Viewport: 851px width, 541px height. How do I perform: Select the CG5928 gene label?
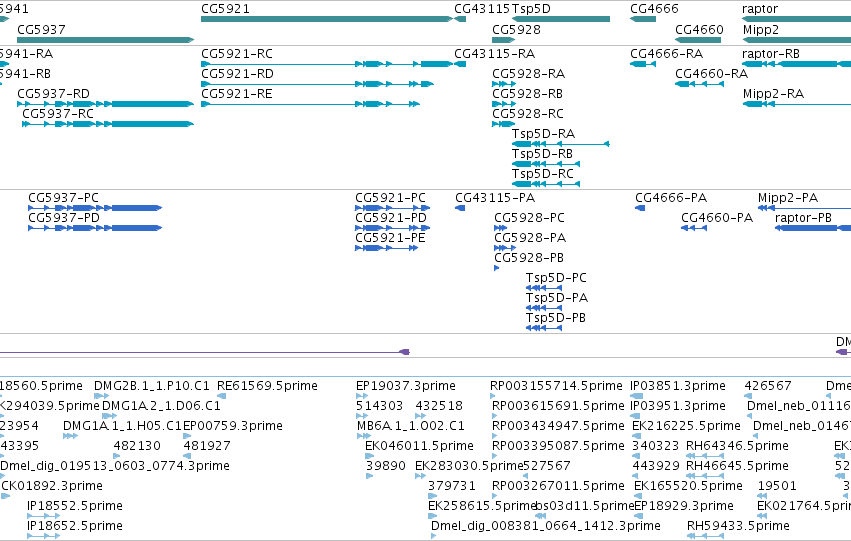click(516, 29)
